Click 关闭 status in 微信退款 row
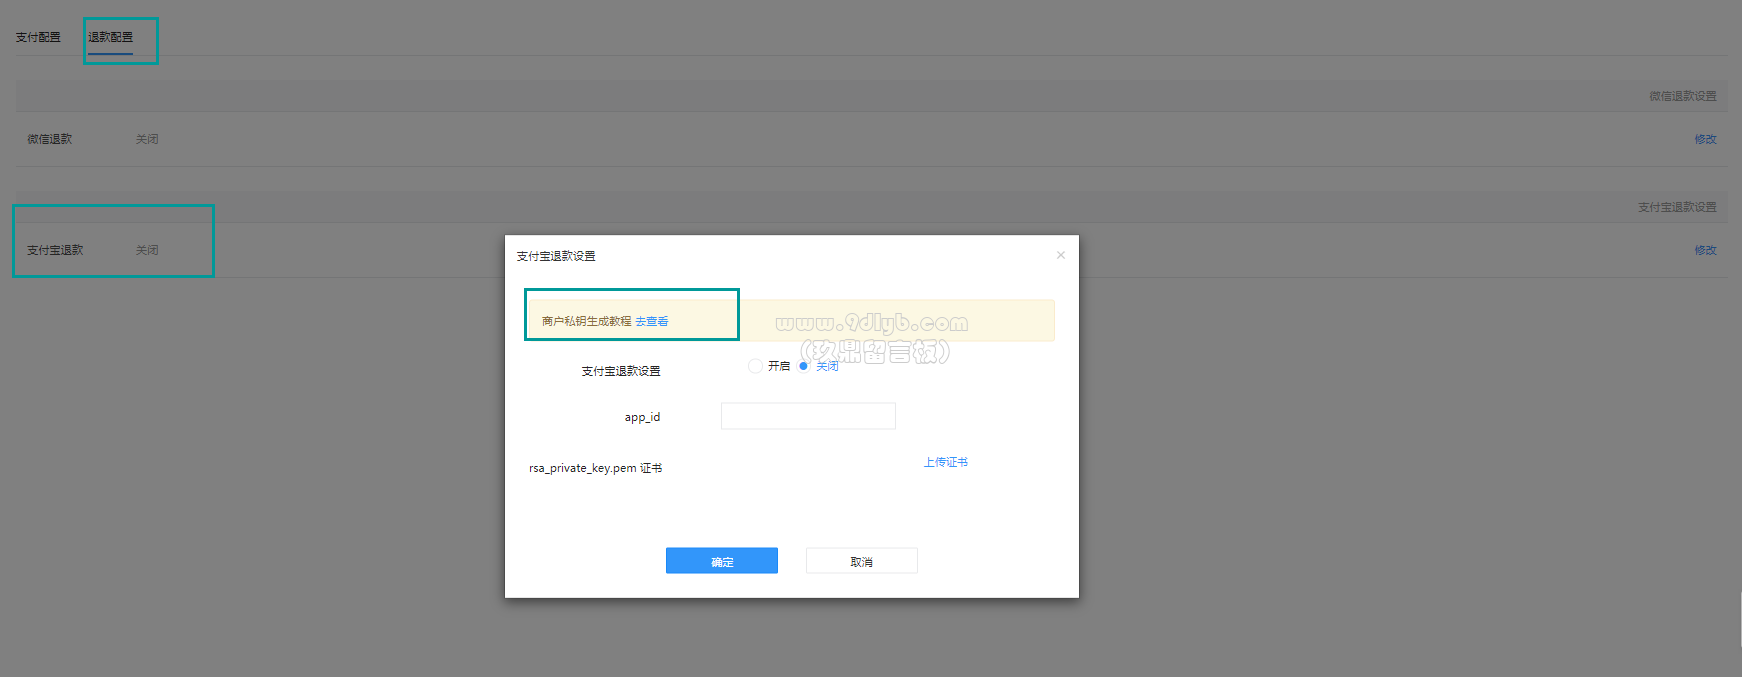This screenshot has width=1742, height=677. (x=147, y=139)
